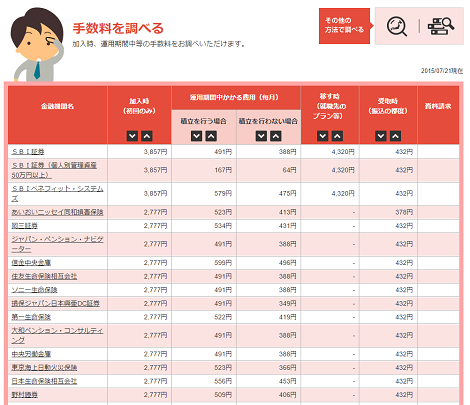
Task: Open the 信金中央金庫 link
Action: click(x=31, y=263)
